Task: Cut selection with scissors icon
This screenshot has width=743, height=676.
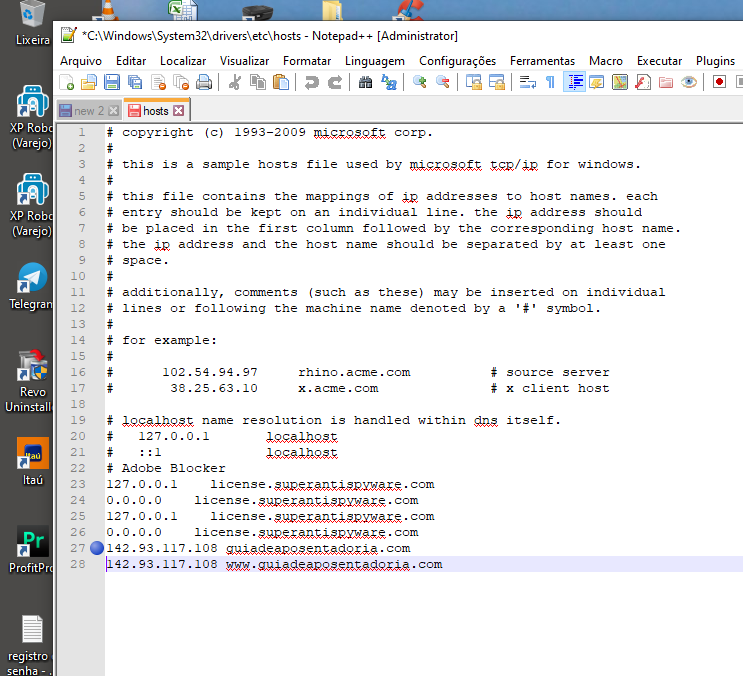Action: pyautogui.click(x=235, y=82)
